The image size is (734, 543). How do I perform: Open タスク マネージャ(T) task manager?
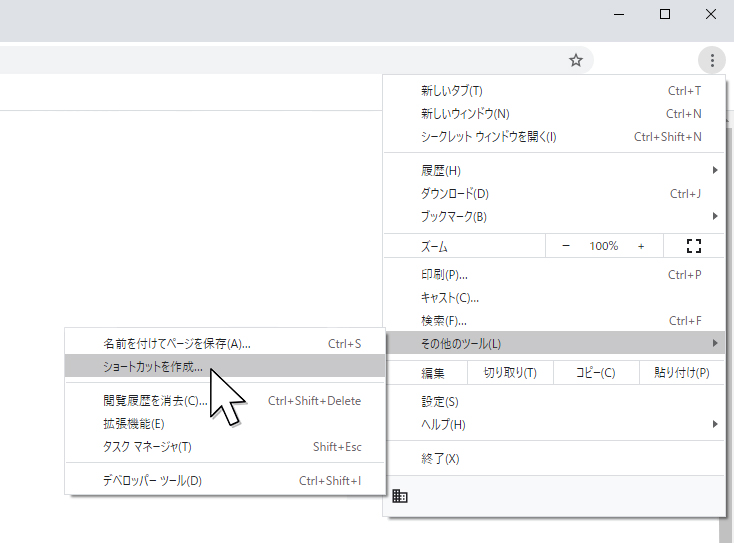pos(147,447)
